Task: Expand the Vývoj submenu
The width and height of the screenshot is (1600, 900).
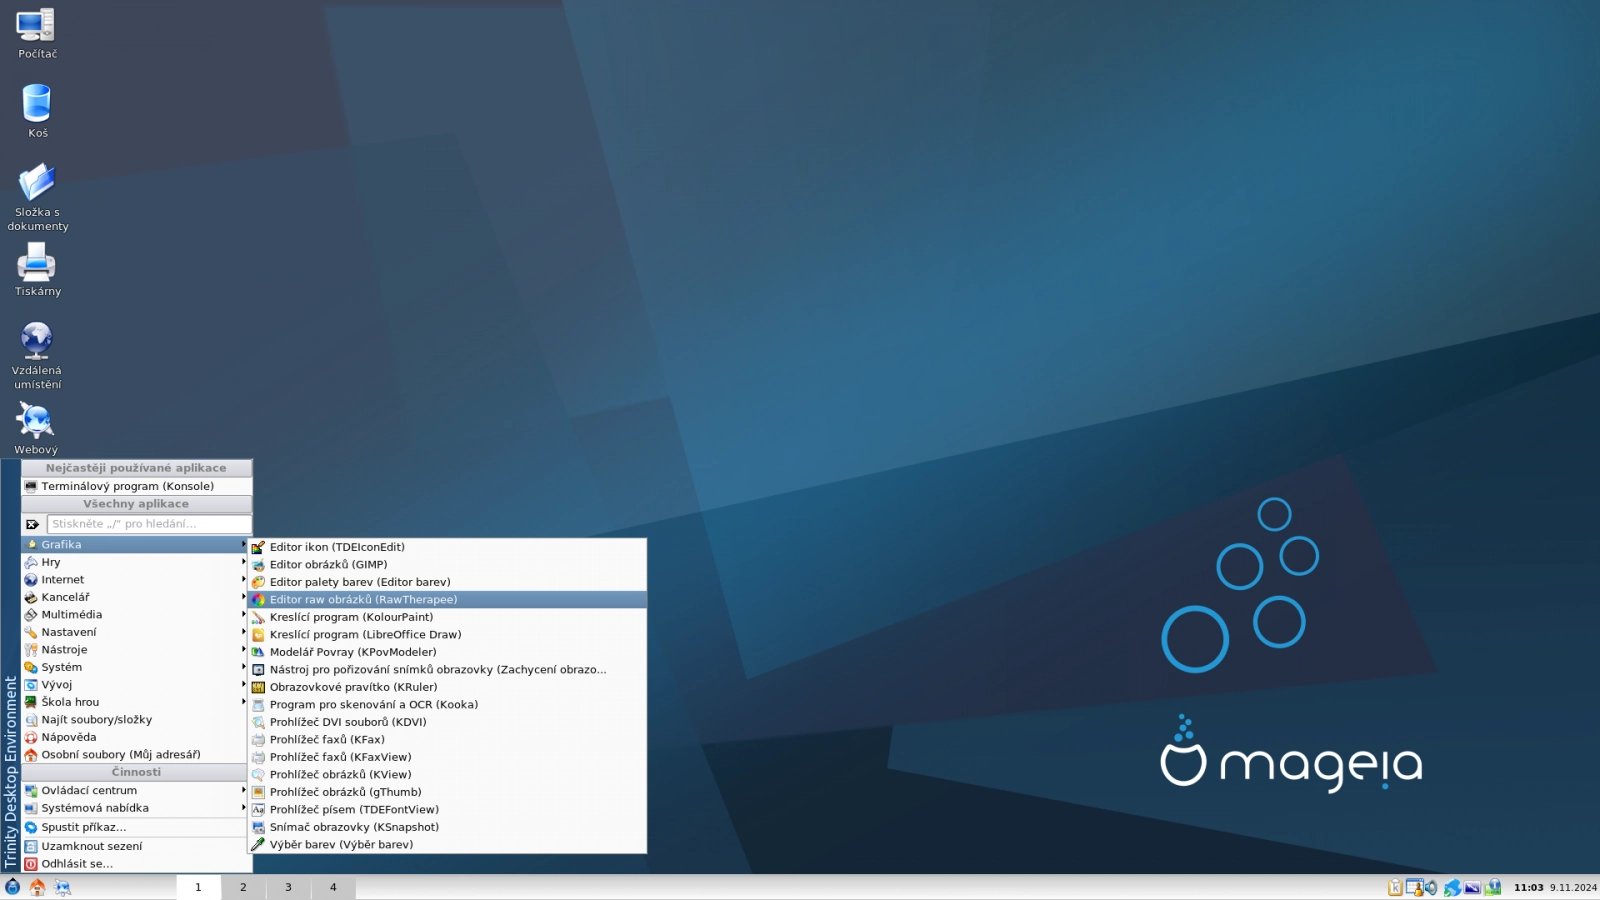Action: (135, 685)
